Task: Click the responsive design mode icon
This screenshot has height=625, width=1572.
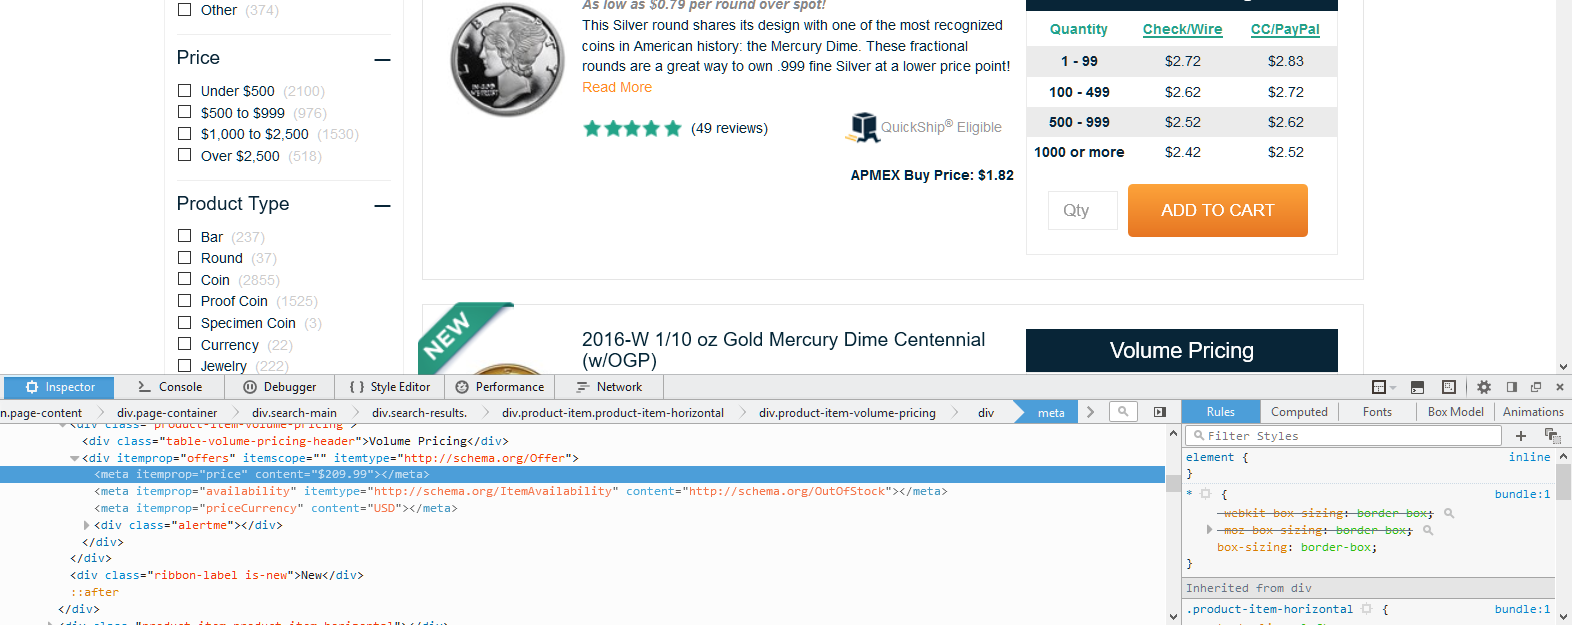Action: point(1449,387)
